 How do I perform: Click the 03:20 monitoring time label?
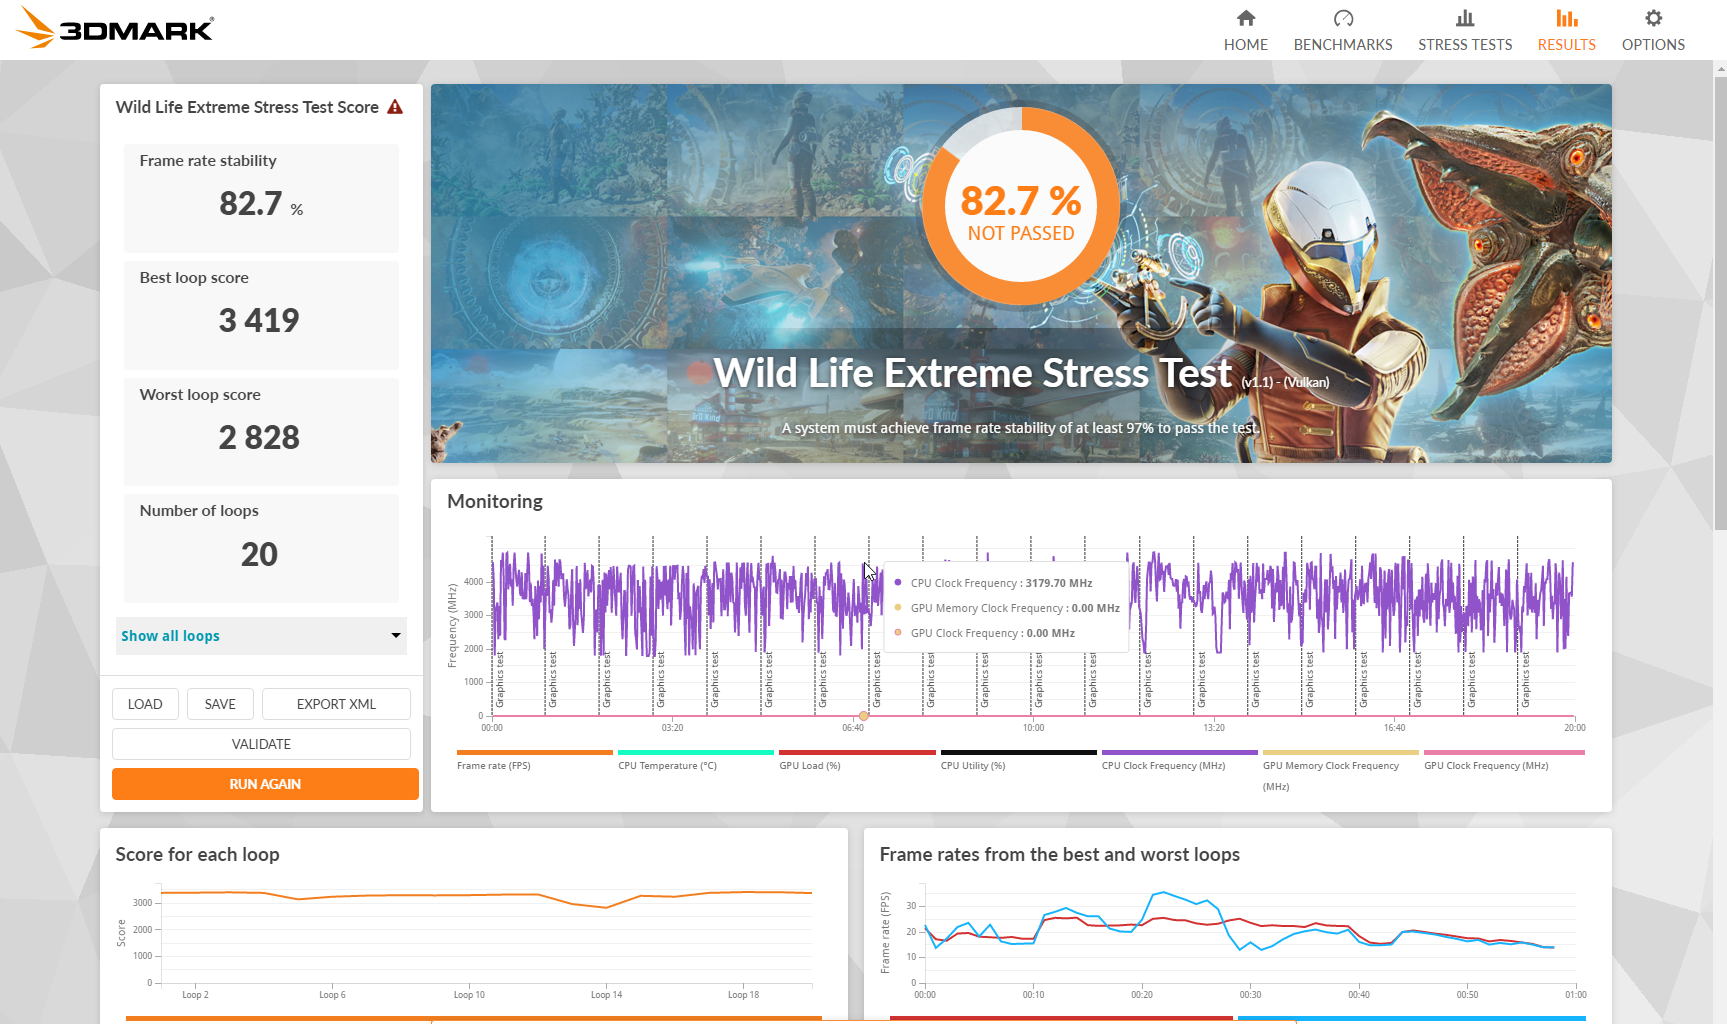[672, 728]
